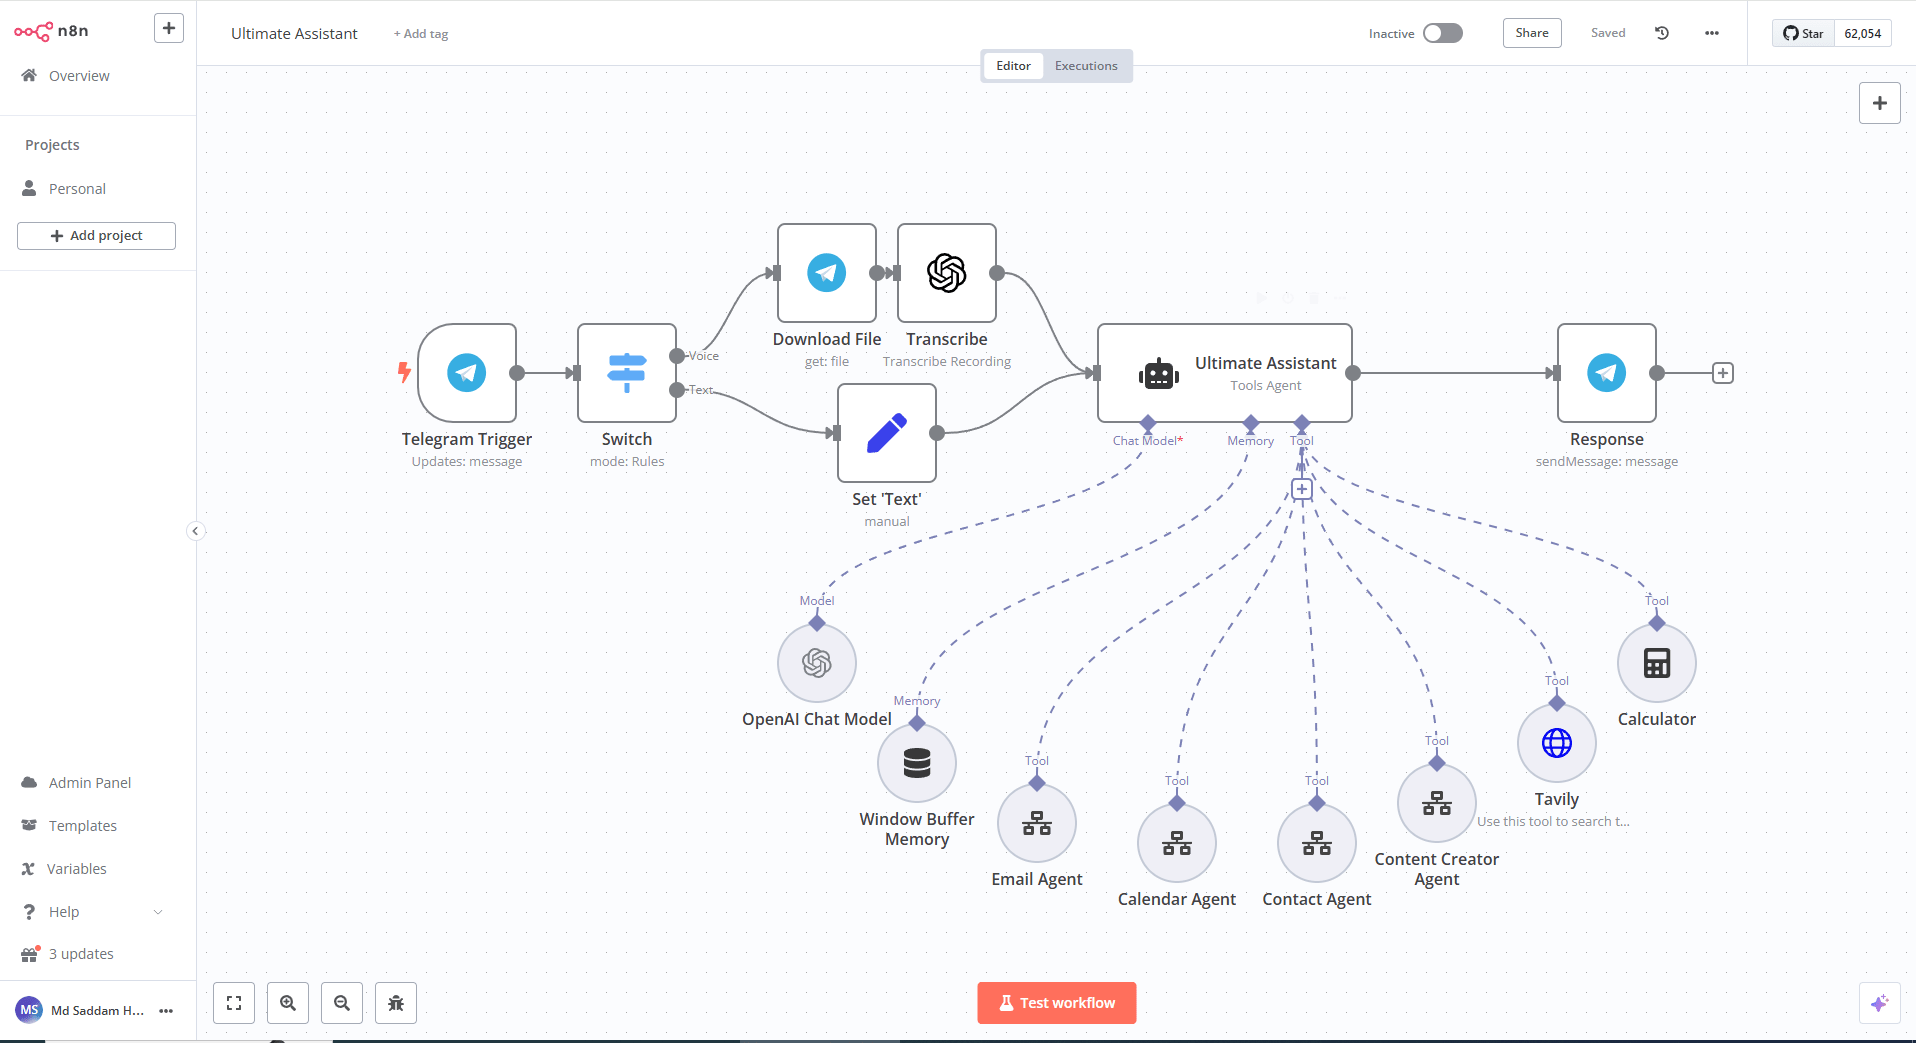1916x1043 pixels.
Task: Click the debug bug icon
Action: tap(396, 1003)
